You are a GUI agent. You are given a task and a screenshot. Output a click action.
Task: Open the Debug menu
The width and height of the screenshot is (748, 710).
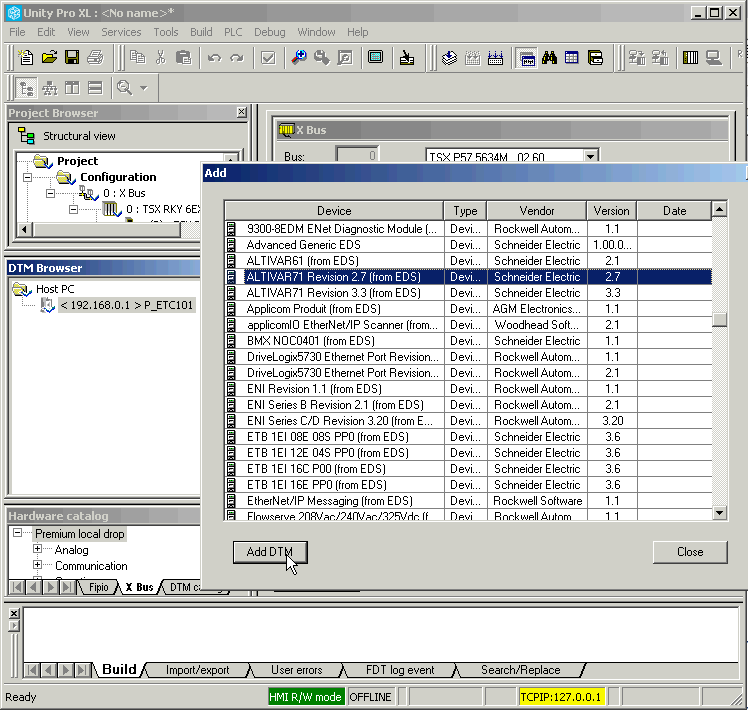click(270, 32)
